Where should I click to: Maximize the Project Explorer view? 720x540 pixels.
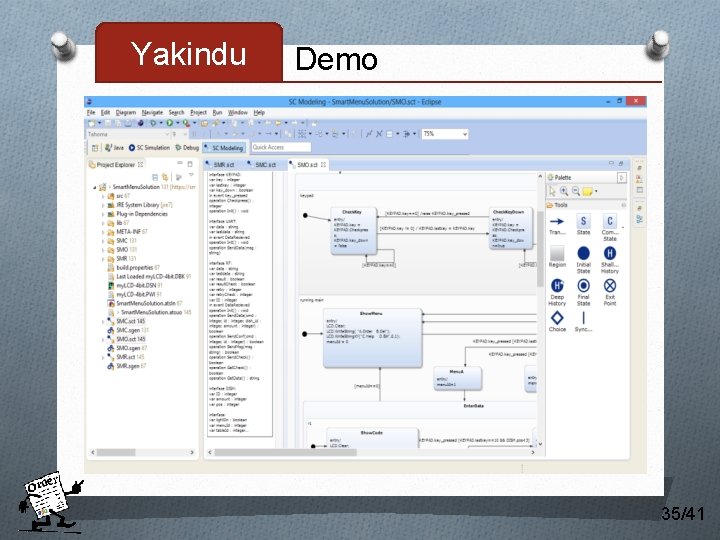point(190,163)
